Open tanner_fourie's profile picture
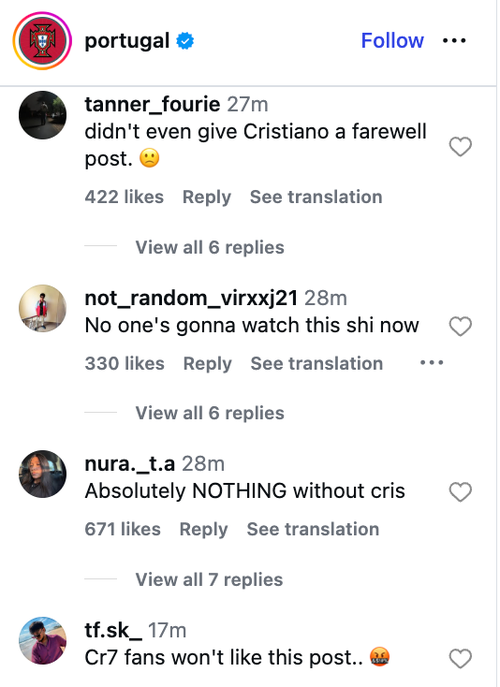 click(43, 115)
